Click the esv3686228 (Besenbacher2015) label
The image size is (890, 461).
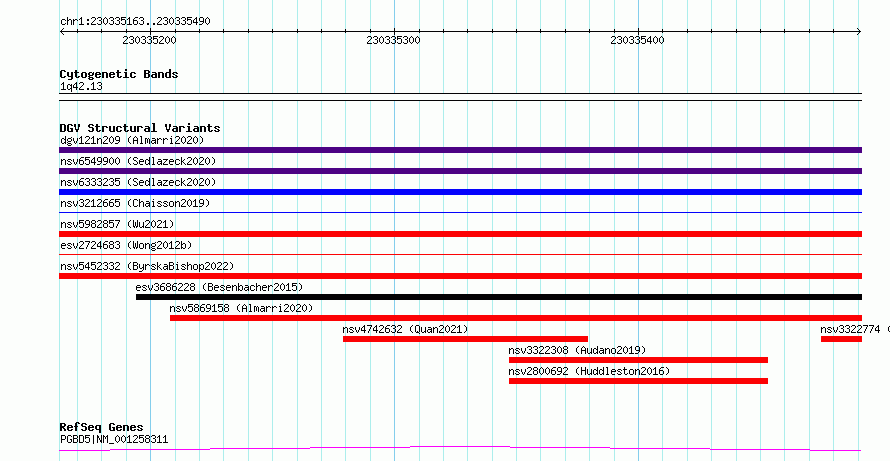pyautogui.click(x=220, y=287)
